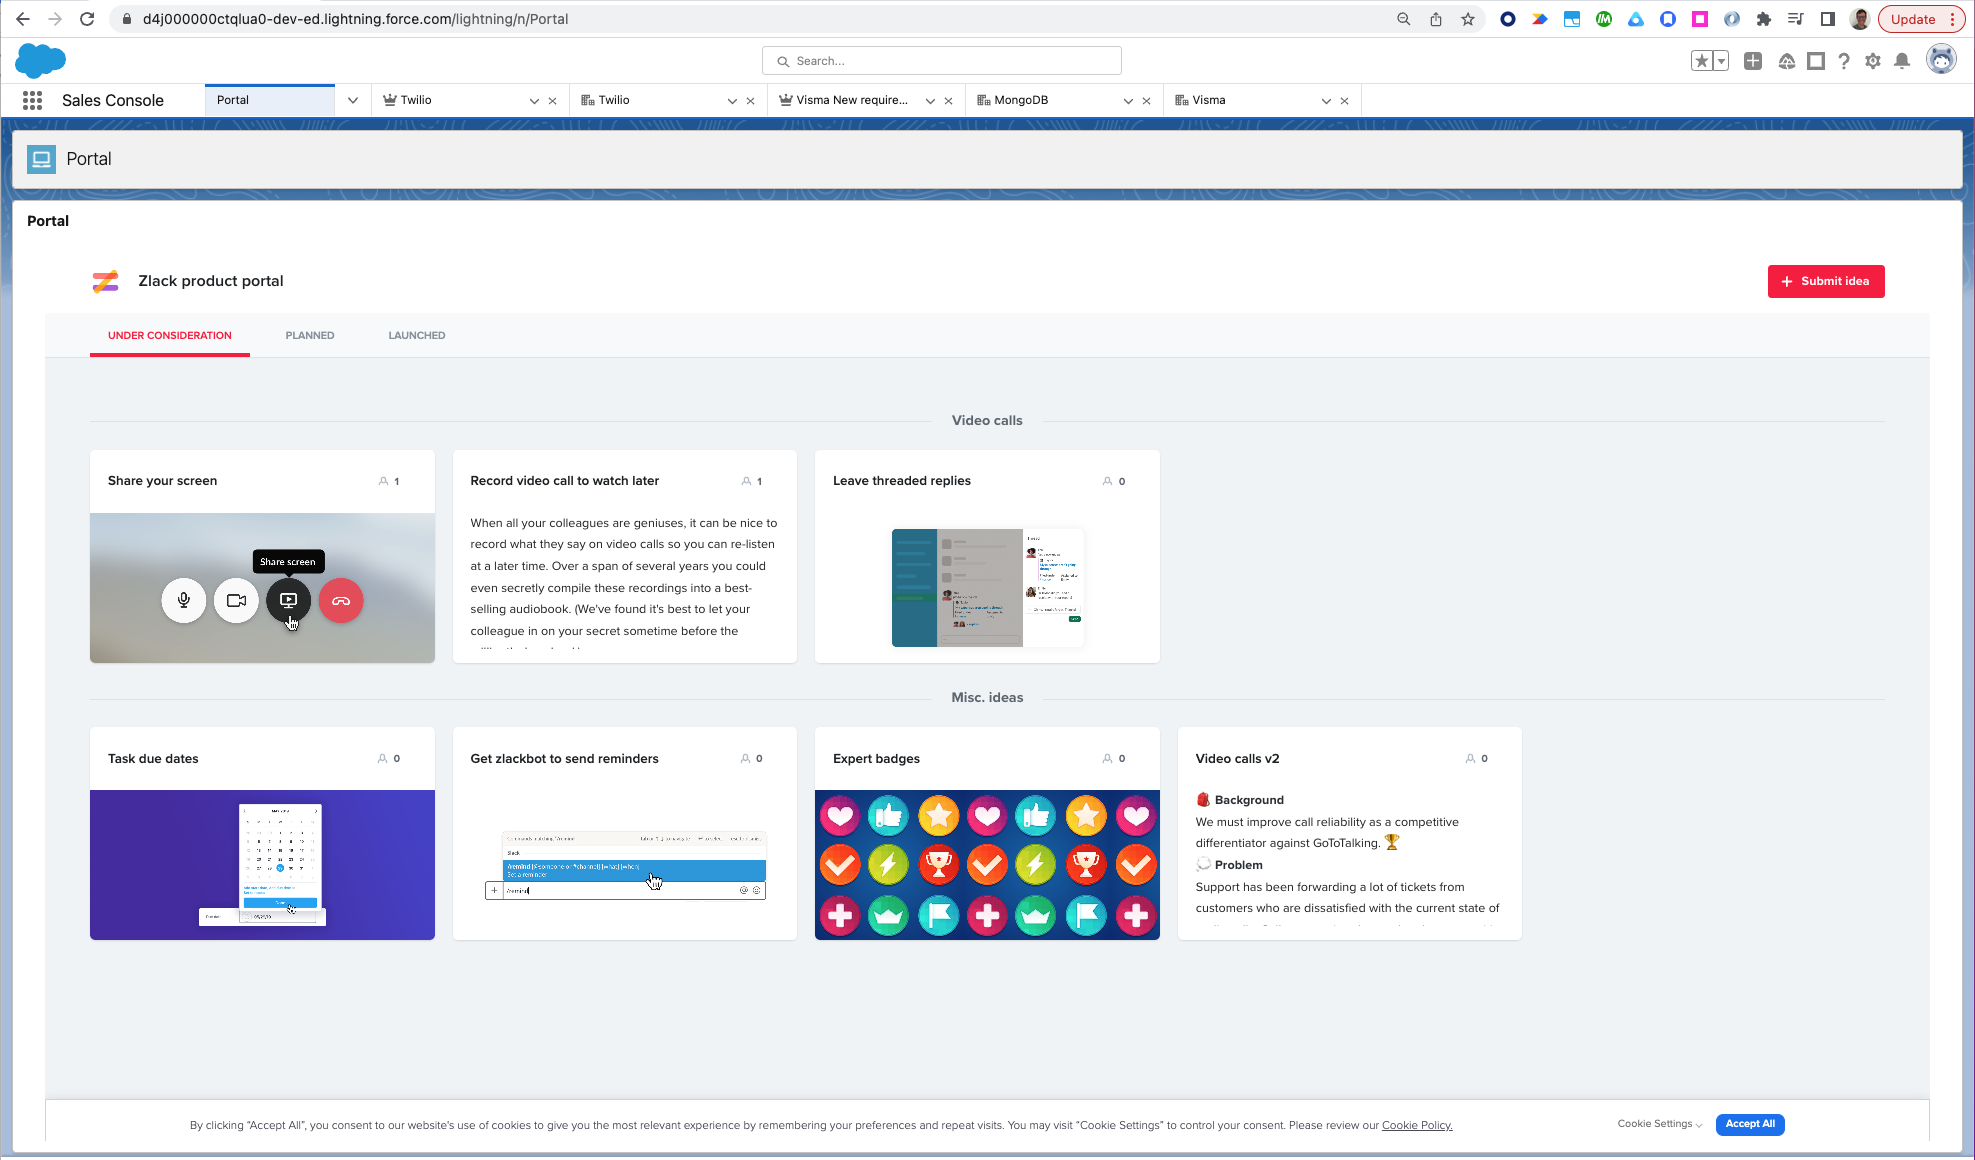This screenshot has height=1160, width=1975.
Task: Open options chevron on first Twilio tab
Action: tap(534, 101)
